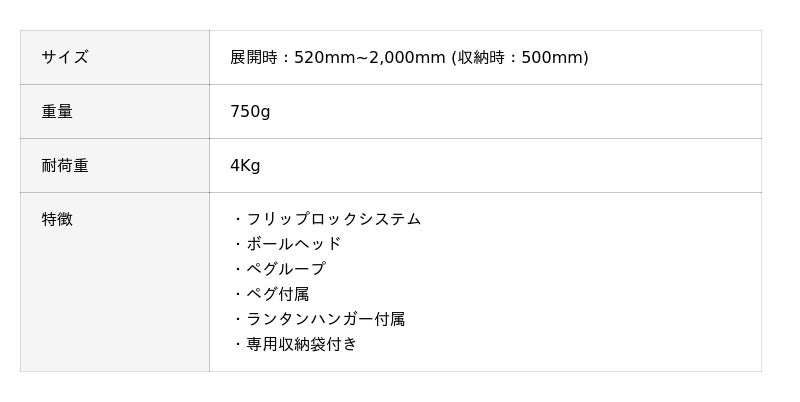The image size is (800, 402).
Task: Click the 500mm storage length value
Action: point(552,57)
